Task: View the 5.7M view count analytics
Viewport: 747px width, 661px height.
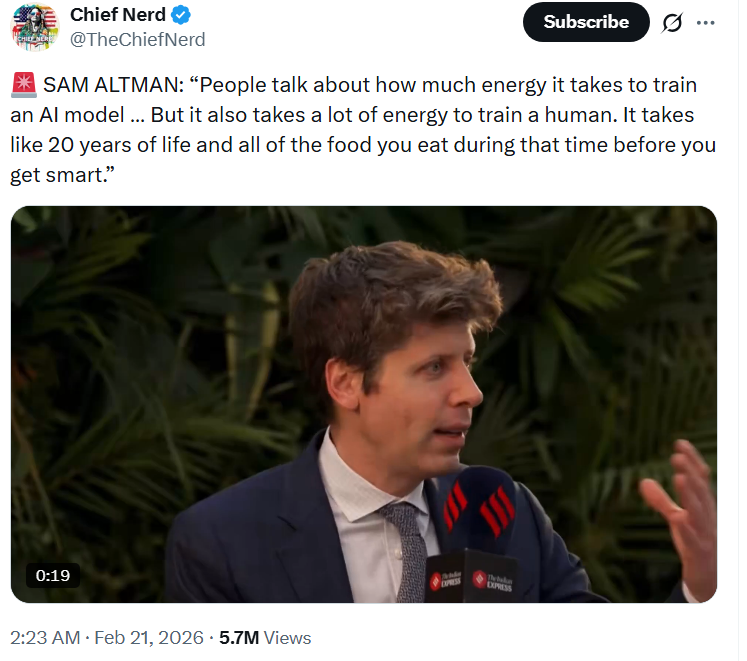Action: coord(238,637)
